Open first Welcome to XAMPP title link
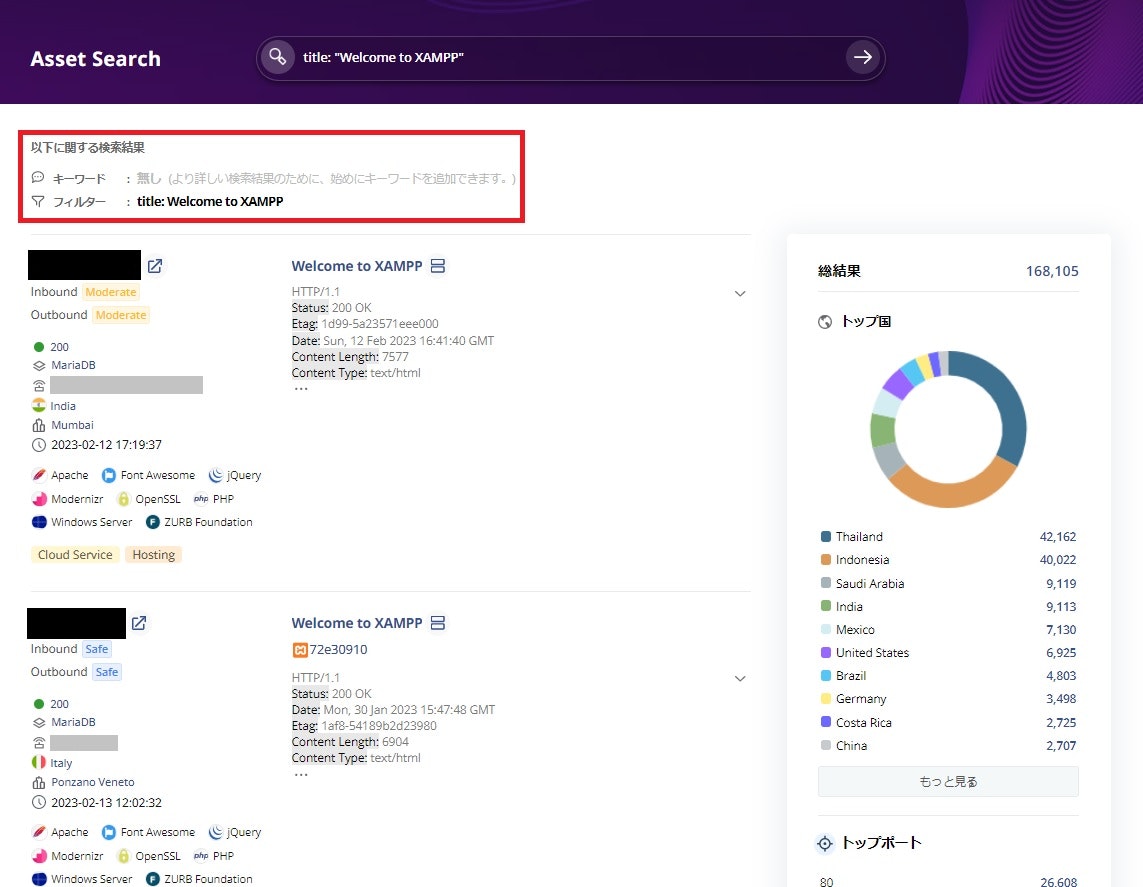The image size is (1143, 887). tap(356, 266)
